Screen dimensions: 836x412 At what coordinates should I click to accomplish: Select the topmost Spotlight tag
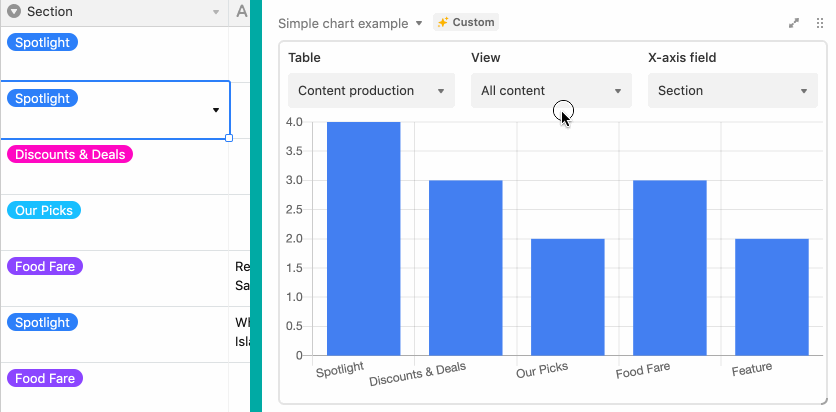(x=42, y=43)
